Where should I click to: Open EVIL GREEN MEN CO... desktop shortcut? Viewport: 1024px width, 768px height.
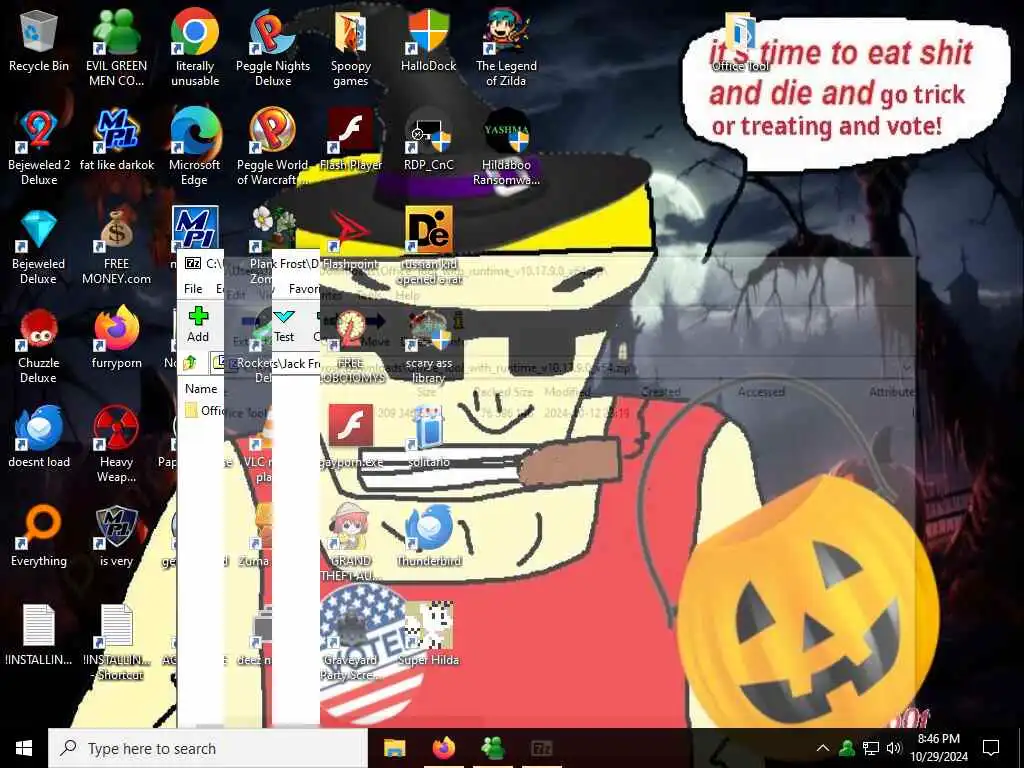116,47
